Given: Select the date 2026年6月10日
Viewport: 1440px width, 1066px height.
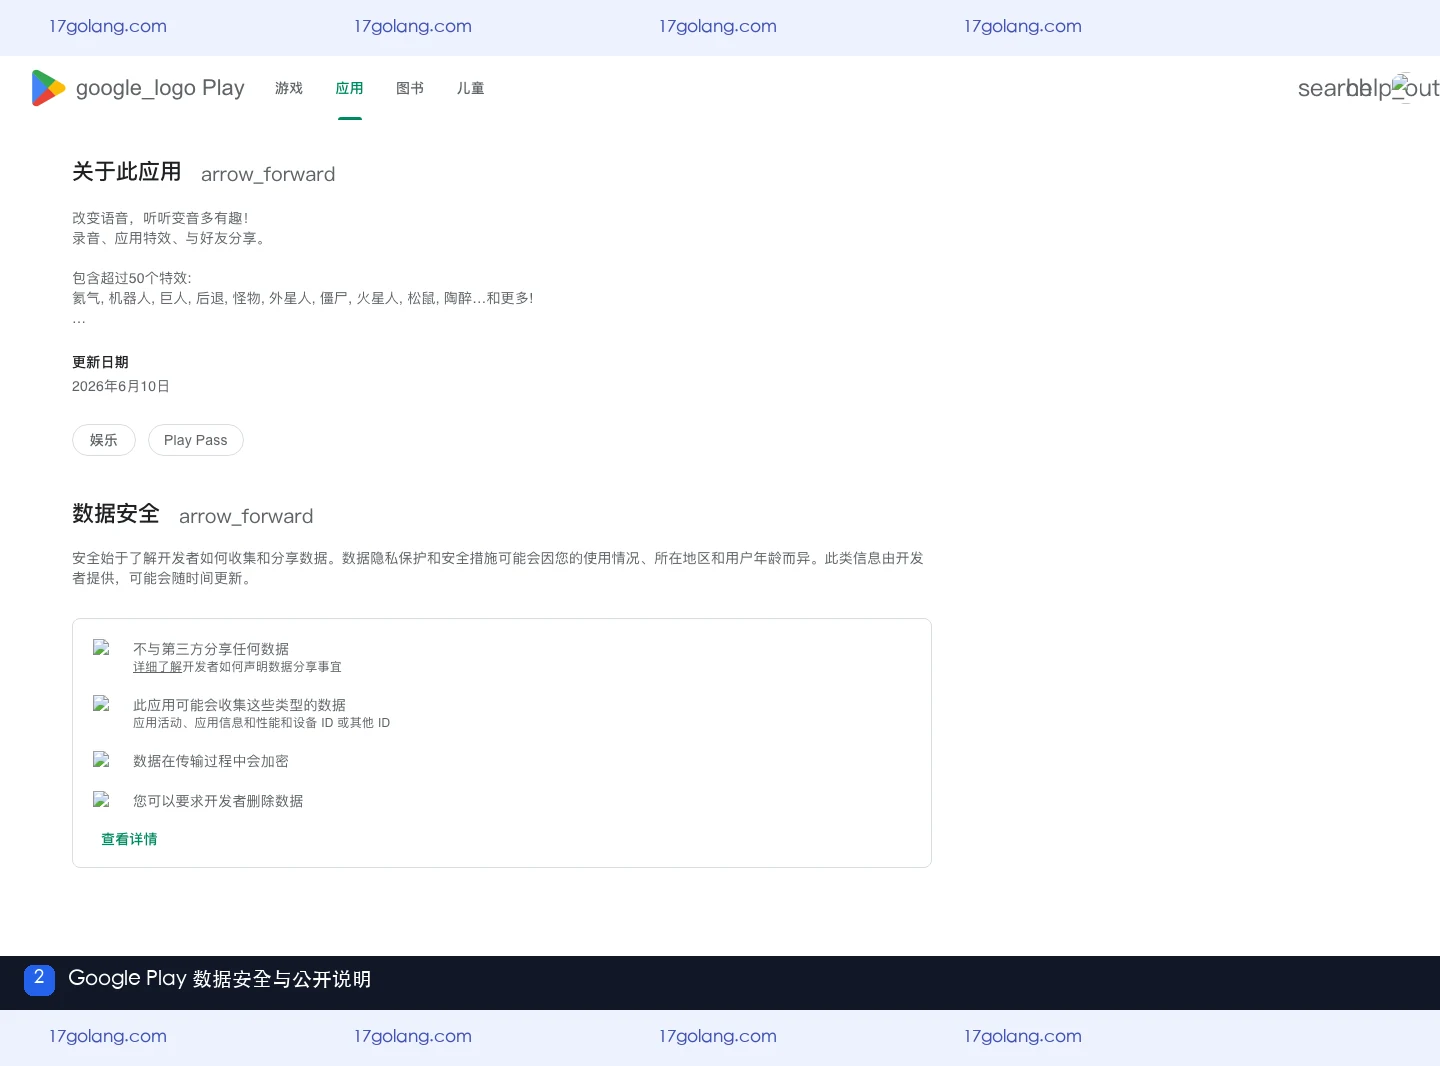Looking at the screenshot, I should pyautogui.click(x=121, y=386).
